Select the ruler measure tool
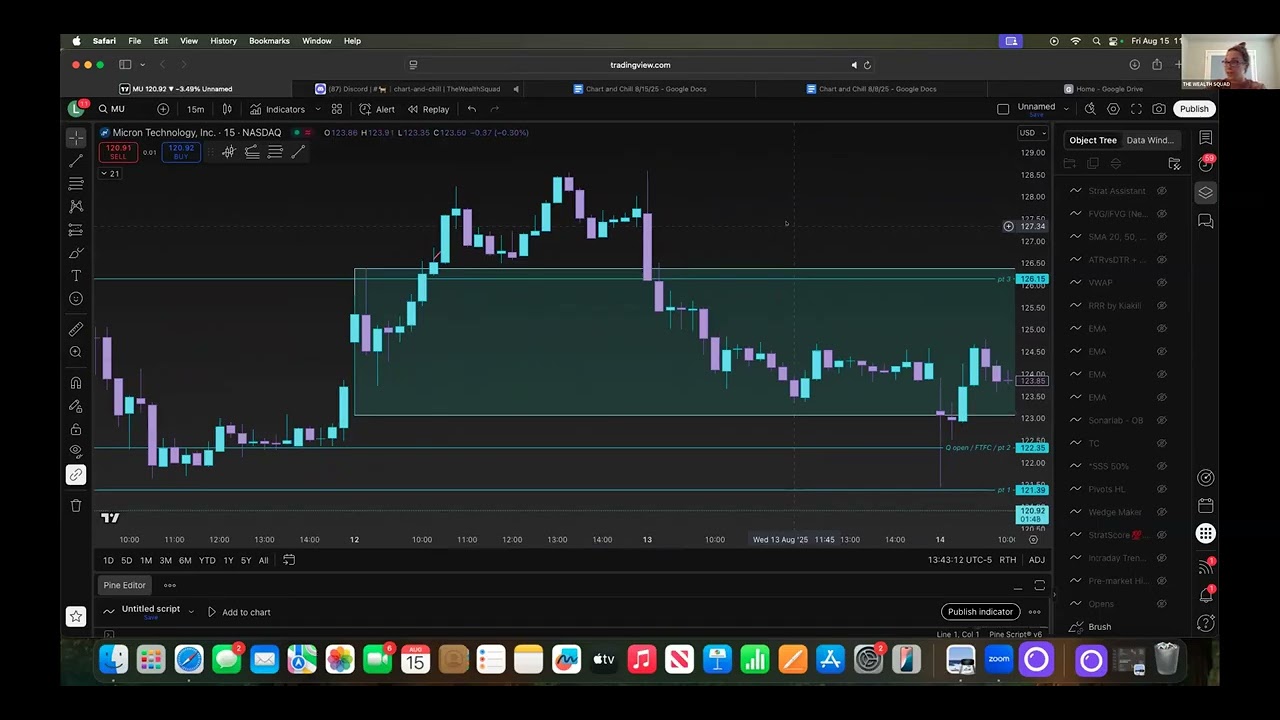This screenshot has height=720, width=1280. (76, 329)
